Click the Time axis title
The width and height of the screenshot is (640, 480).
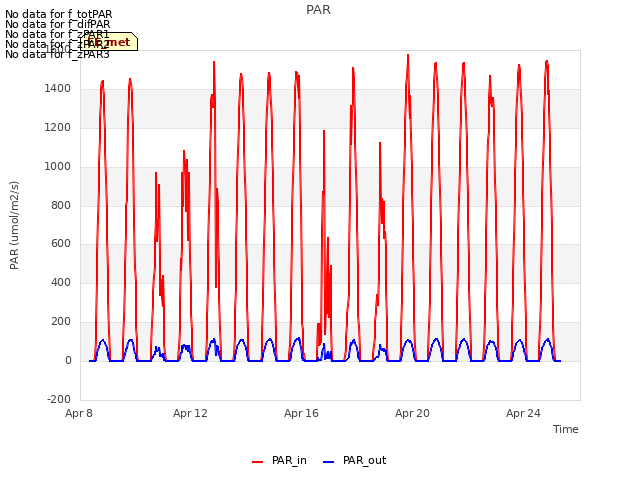(x=566, y=429)
